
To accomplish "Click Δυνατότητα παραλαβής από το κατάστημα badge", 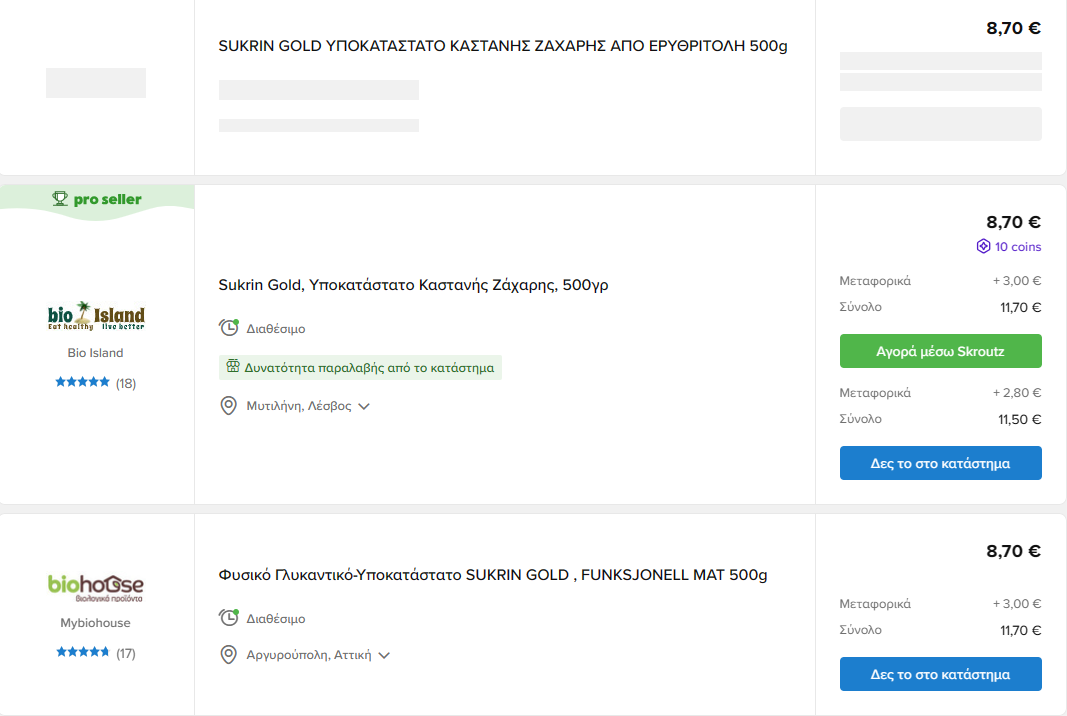I will pyautogui.click(x=360, y=368).
